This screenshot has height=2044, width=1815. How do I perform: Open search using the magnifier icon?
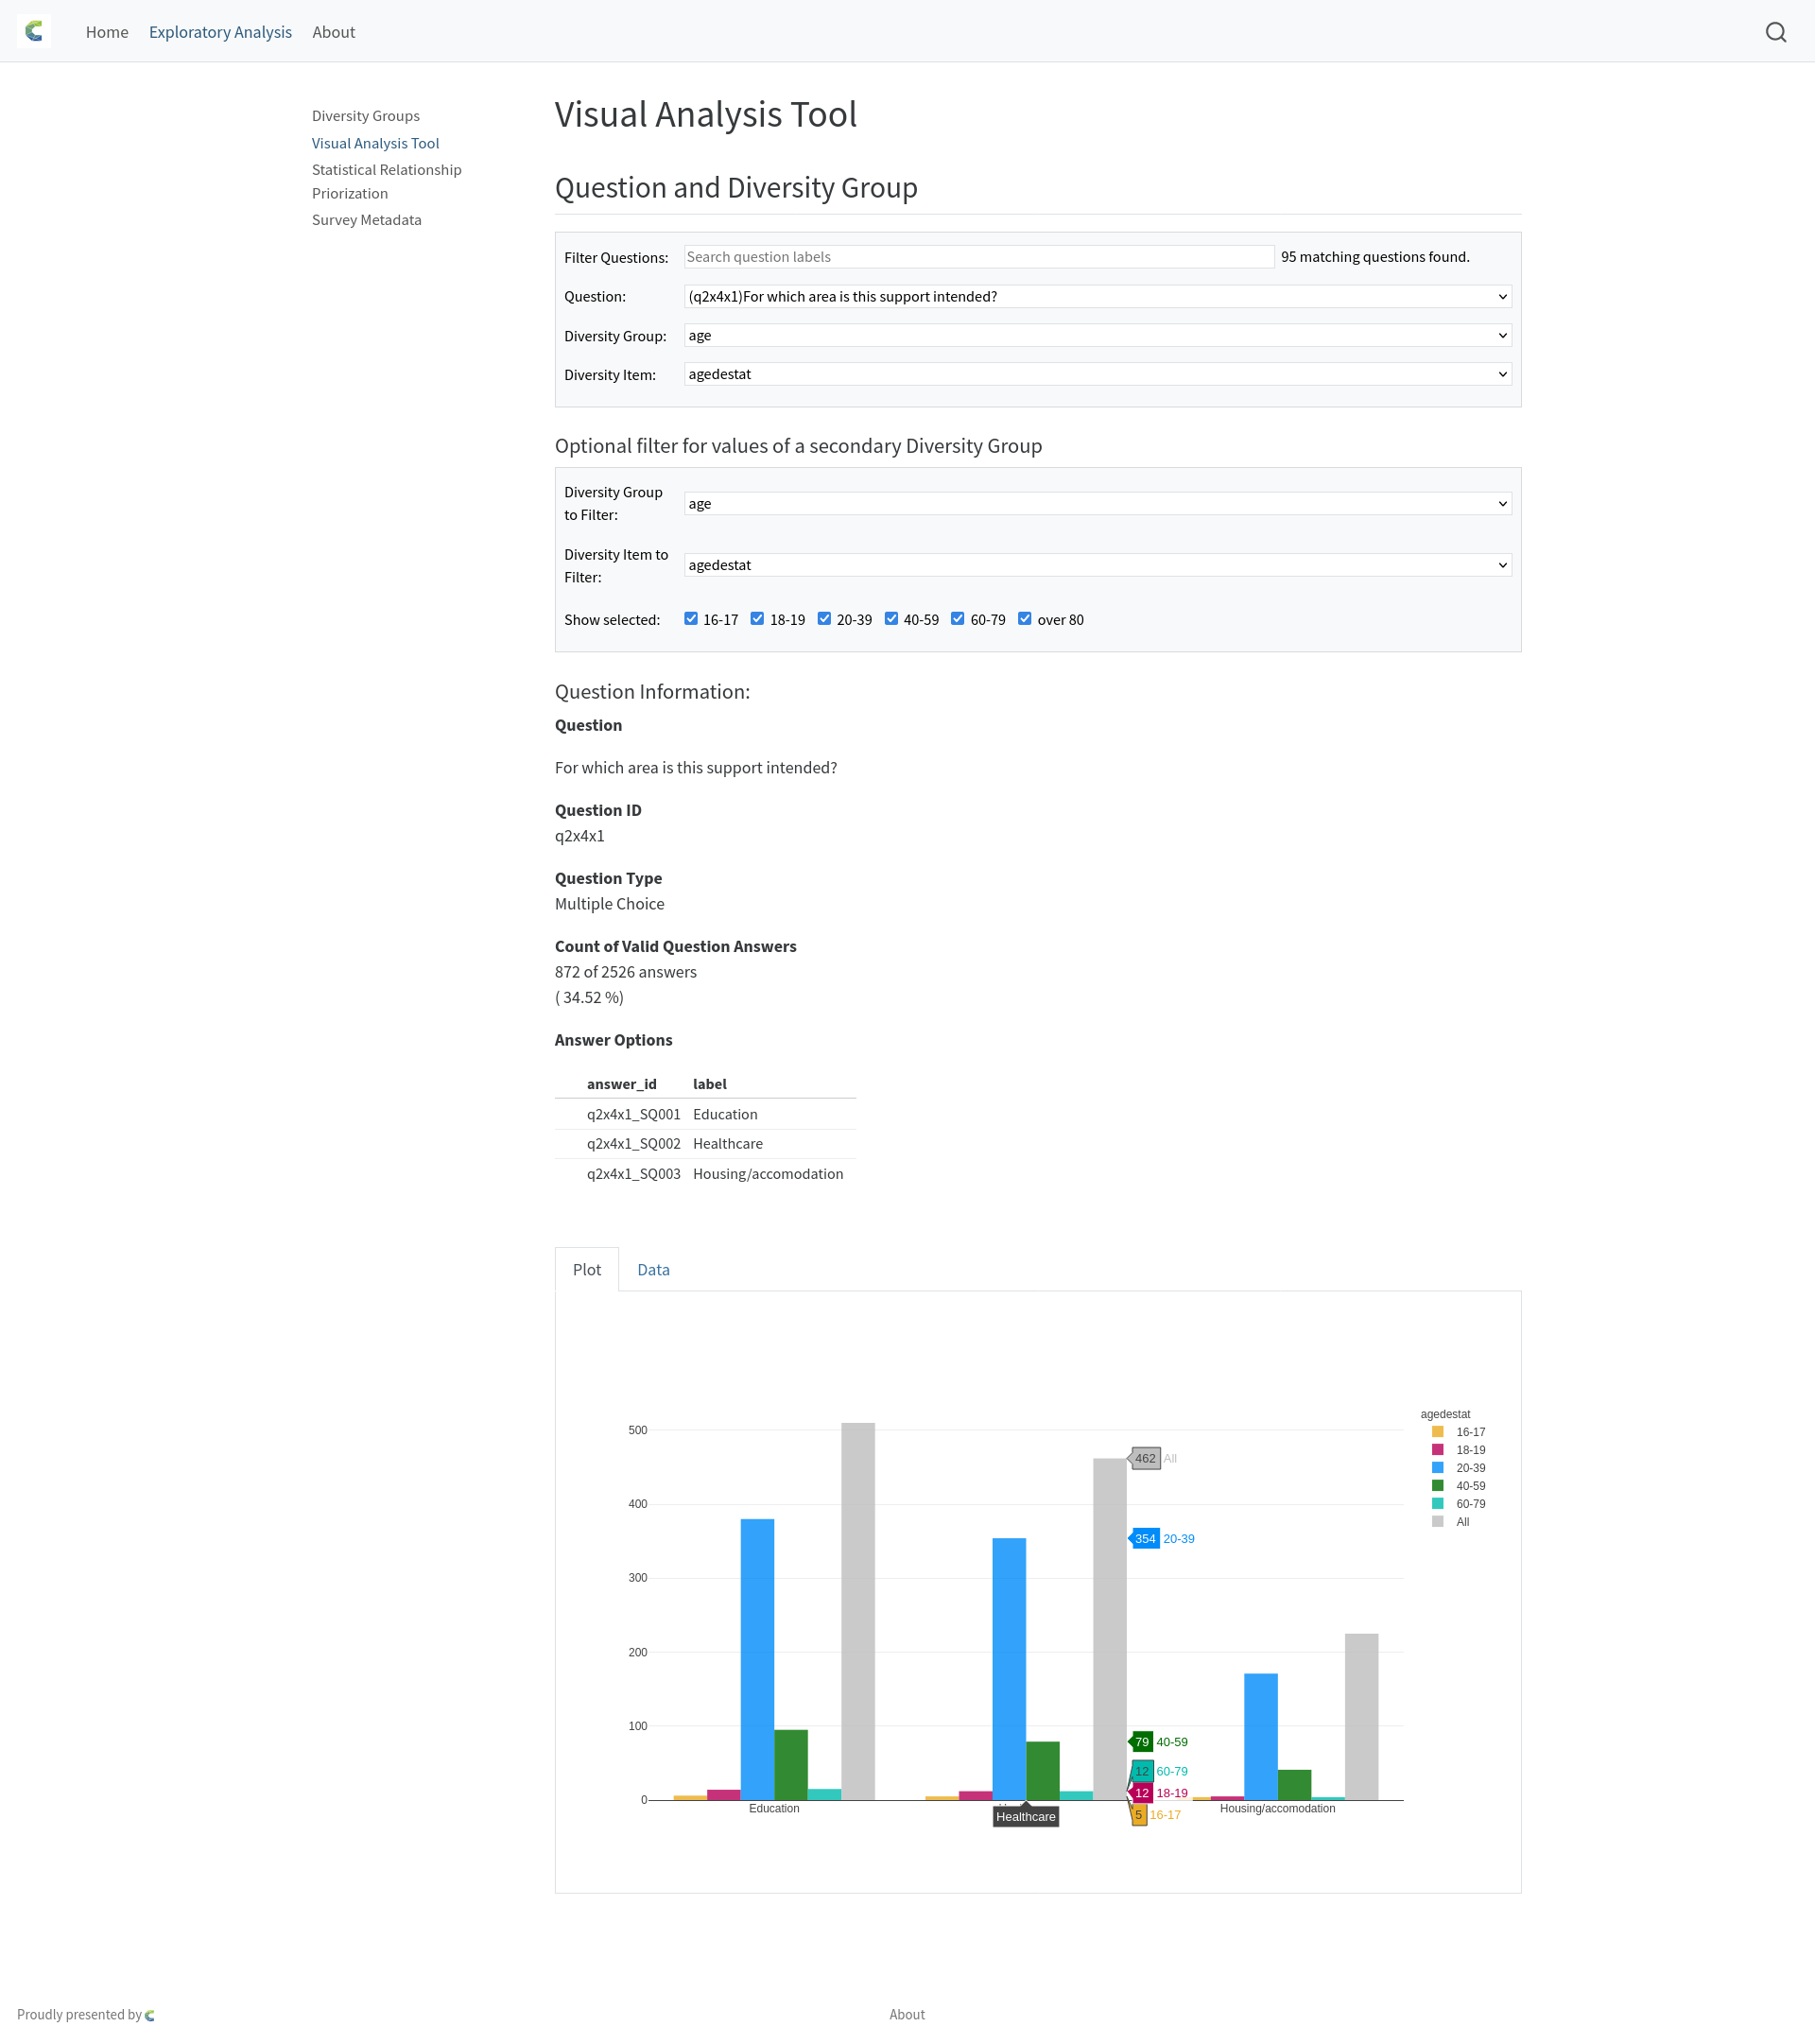[1777, 31]
